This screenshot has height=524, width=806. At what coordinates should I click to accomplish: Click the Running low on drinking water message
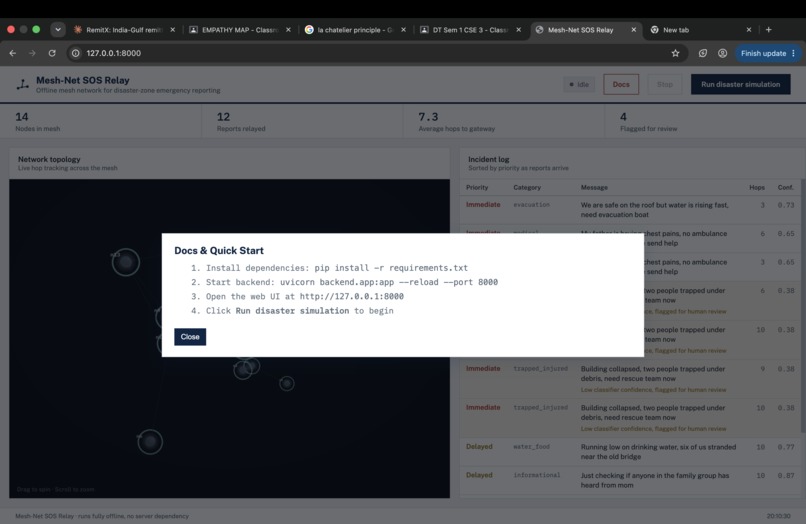click(x=658, y=451)
